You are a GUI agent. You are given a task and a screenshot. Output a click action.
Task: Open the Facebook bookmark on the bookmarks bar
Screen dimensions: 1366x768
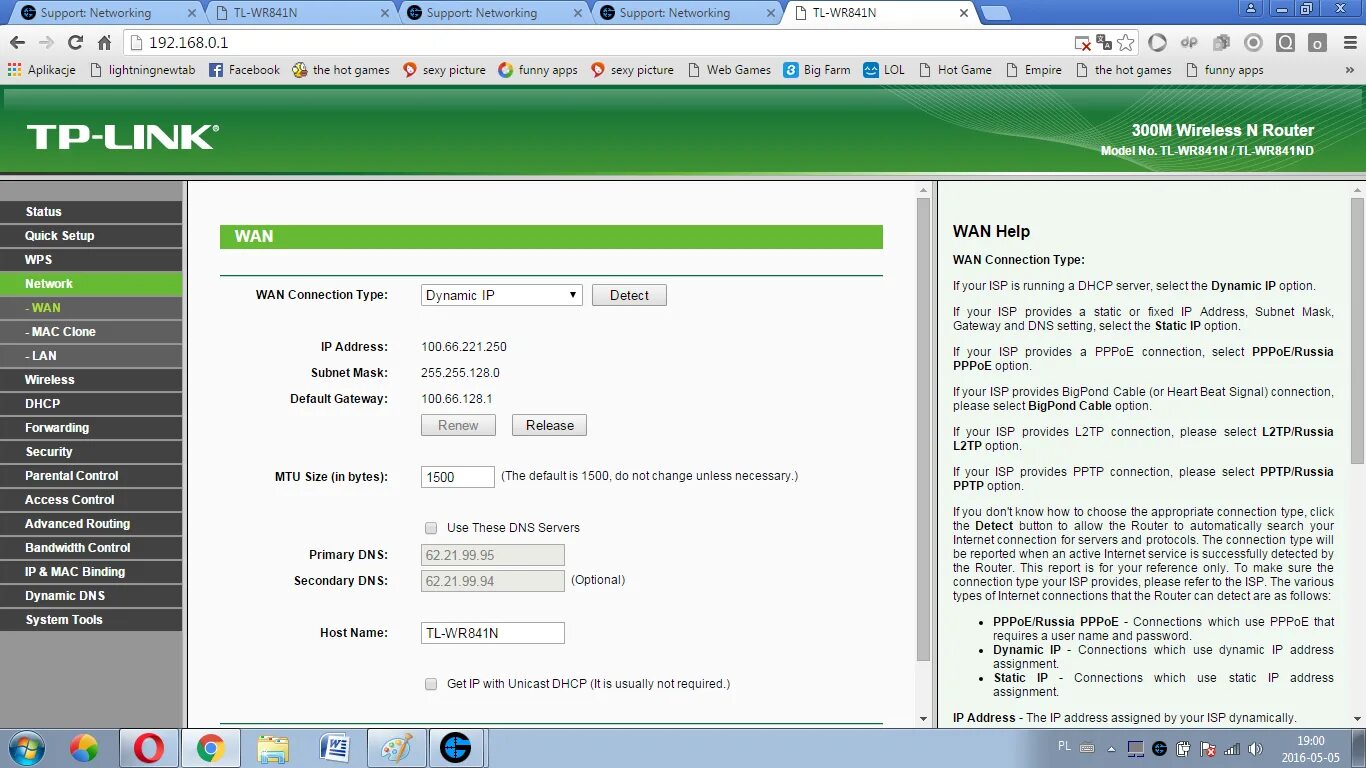coord(243,70)
